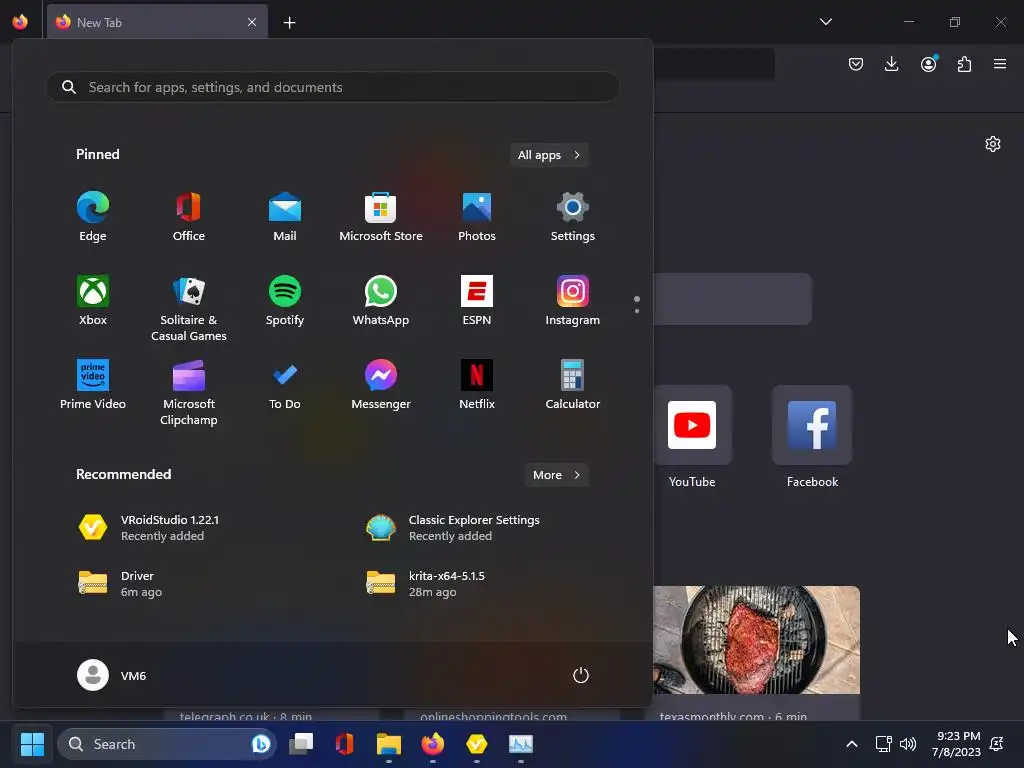Select the Firefox New Tab tab
Screen dimensions: 1024x768
tap(157, 22)
